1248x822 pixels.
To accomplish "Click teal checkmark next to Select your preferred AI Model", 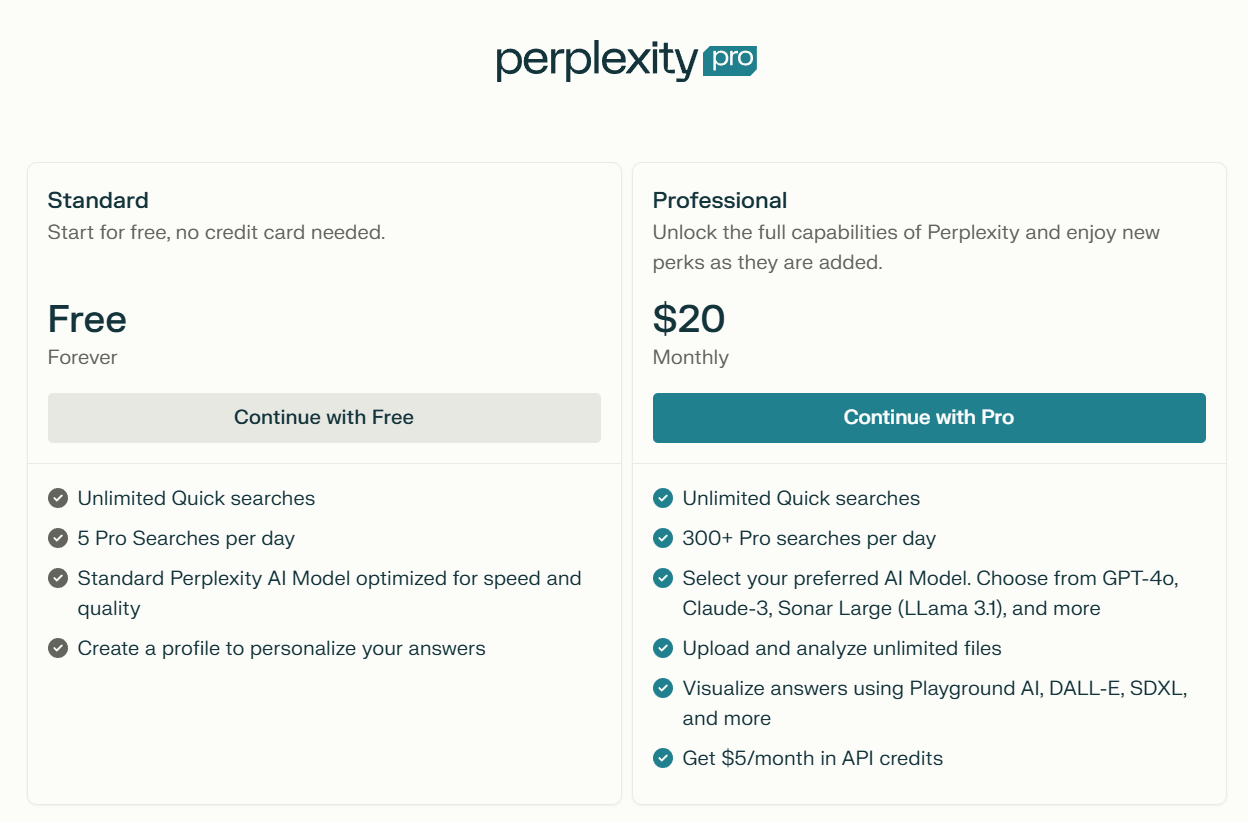I will tap(663, 578).
